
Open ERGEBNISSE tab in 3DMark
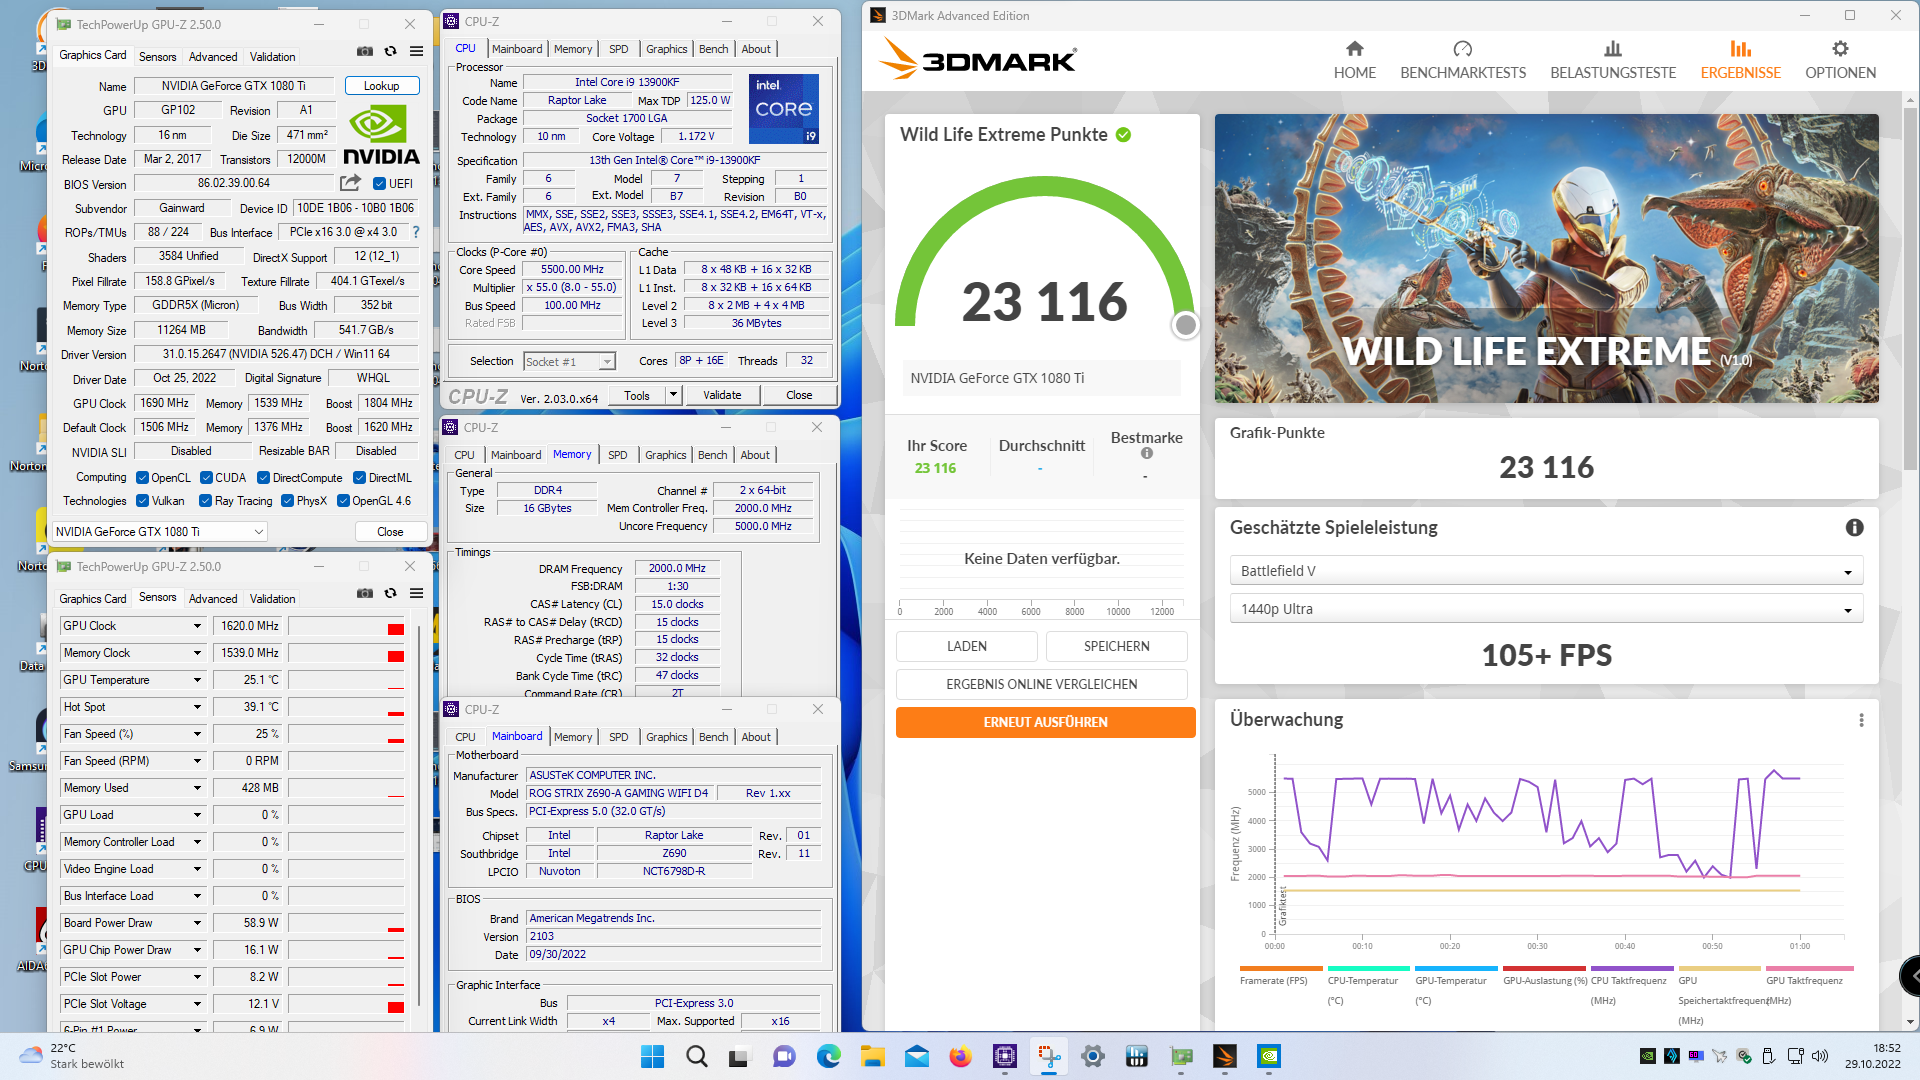(1740, 60)
